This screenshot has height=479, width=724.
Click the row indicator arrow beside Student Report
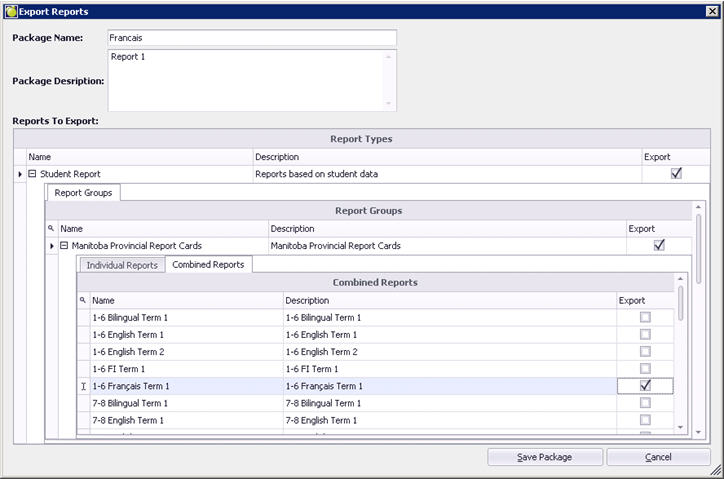click(20, 175)
